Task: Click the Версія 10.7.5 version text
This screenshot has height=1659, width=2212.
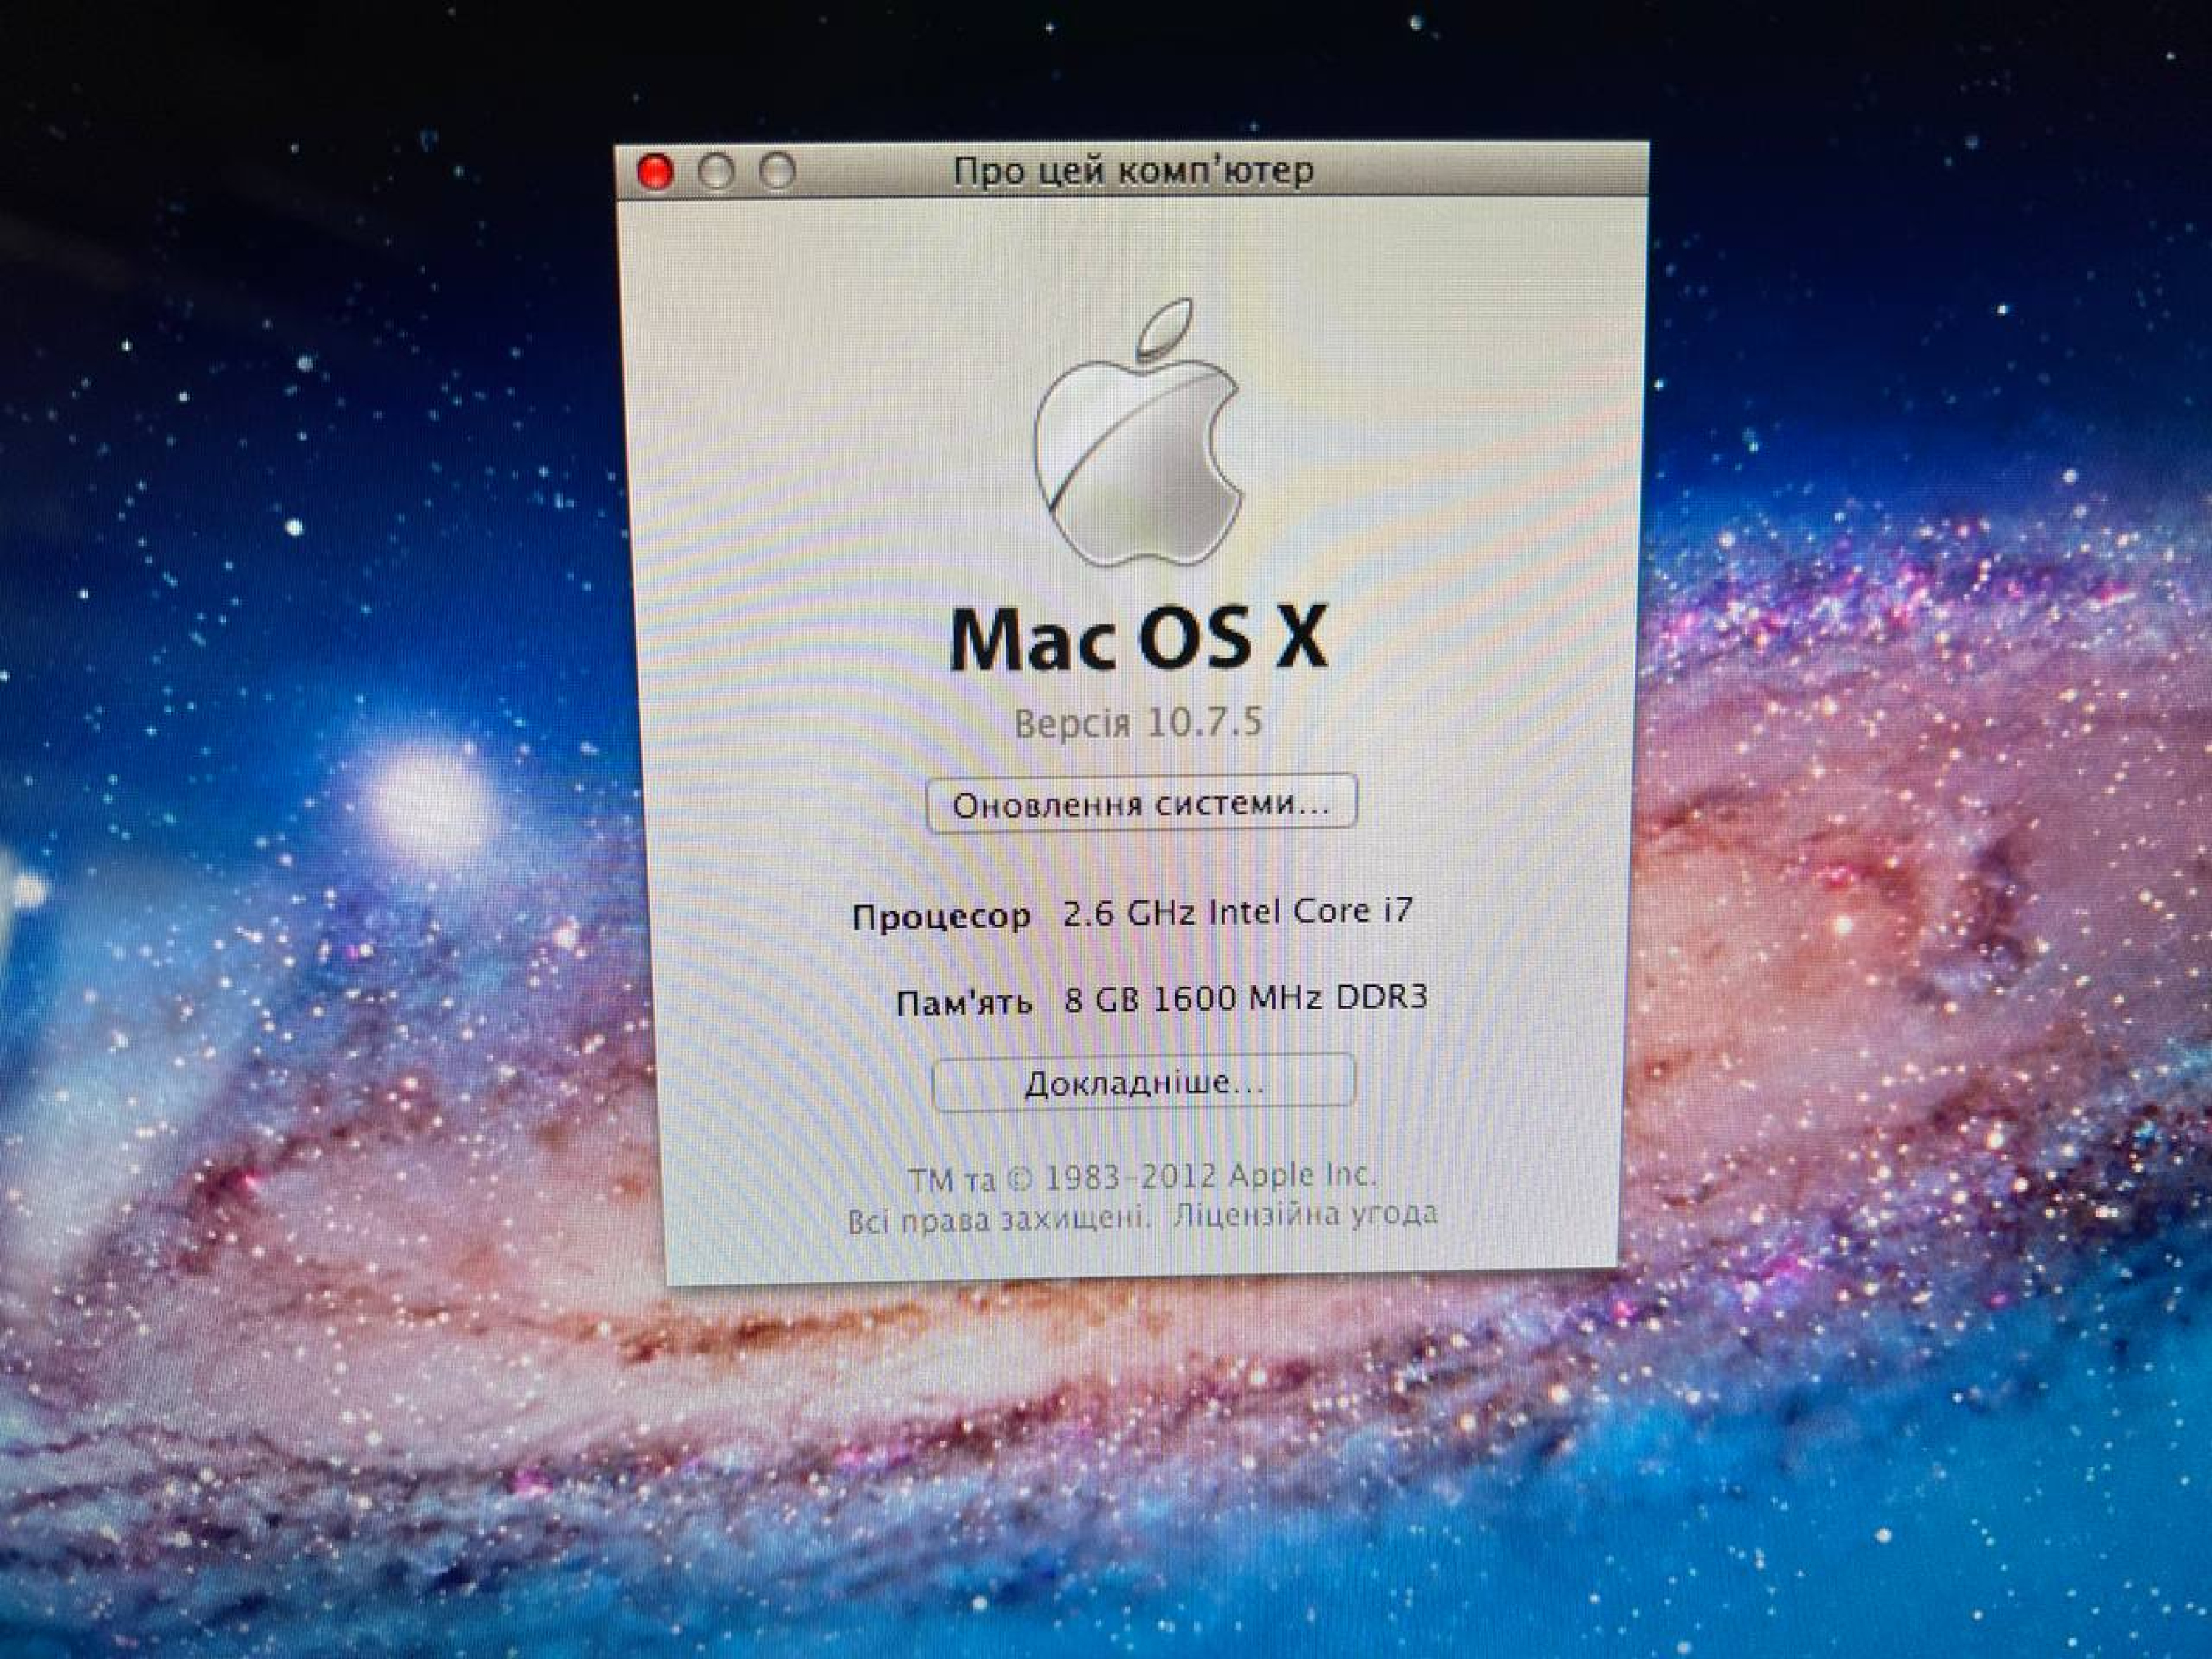Action: click(1139, 722)
